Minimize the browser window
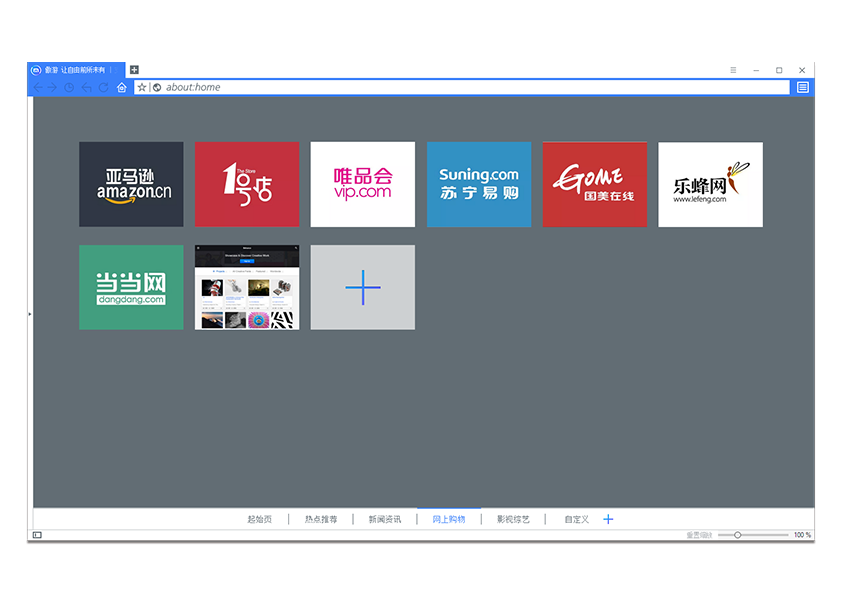Viewport: 842px width, 596px height. [x=756, y=70]
